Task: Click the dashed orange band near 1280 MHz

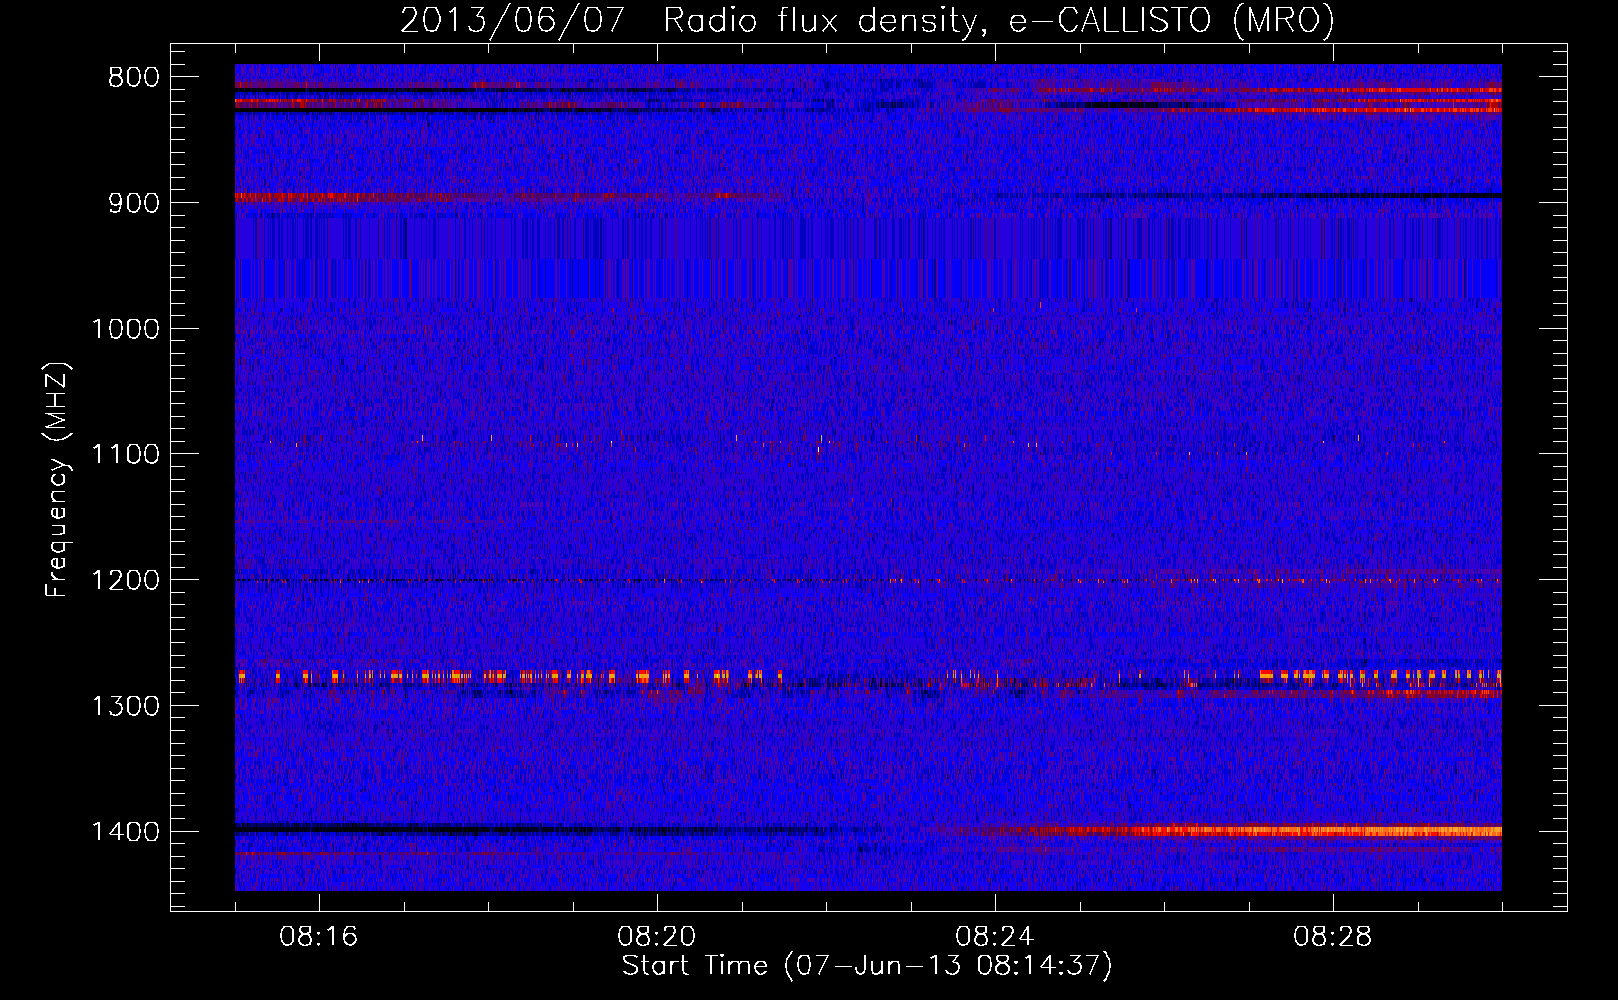Action: 868,677
